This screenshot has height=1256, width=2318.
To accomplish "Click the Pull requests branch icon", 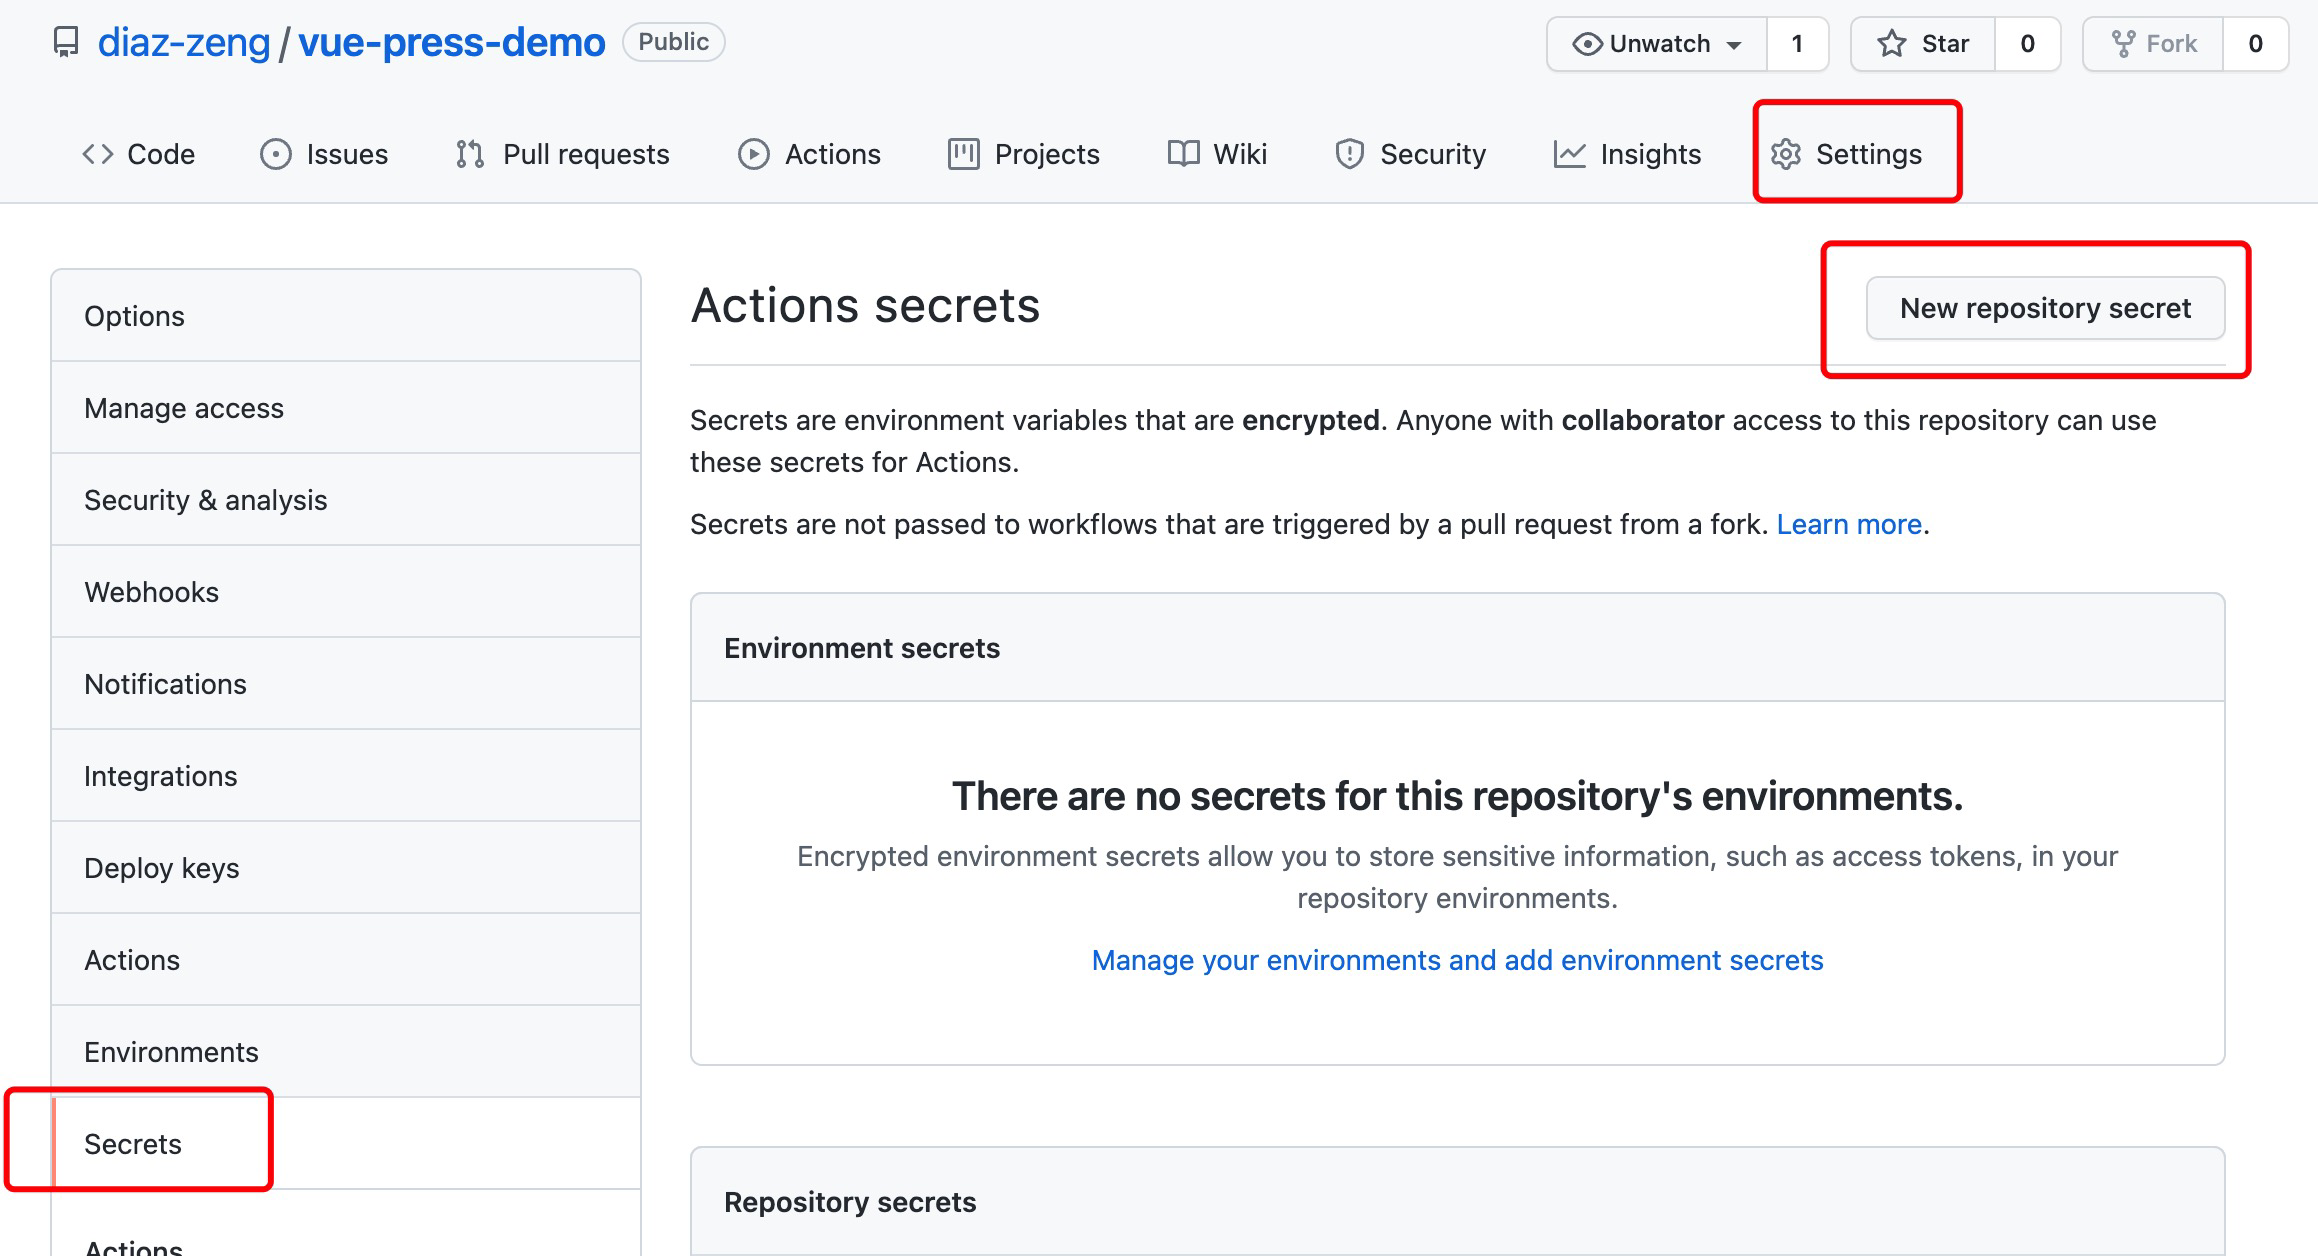I will [470, 154].
